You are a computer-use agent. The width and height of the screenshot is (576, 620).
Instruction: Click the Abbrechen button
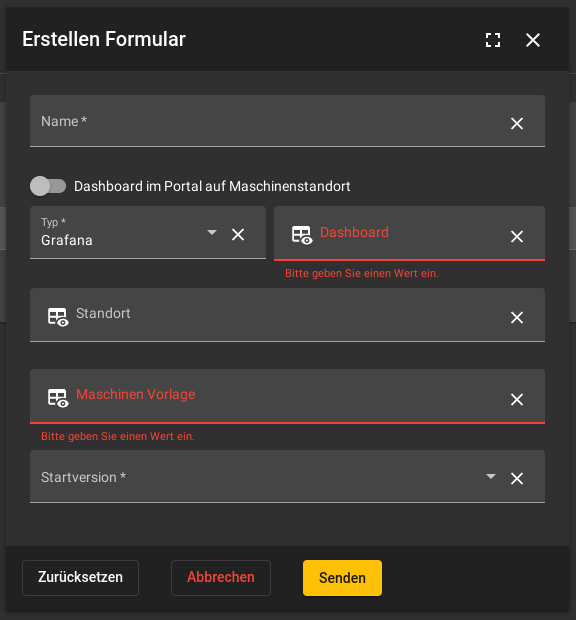click(221, 577)
